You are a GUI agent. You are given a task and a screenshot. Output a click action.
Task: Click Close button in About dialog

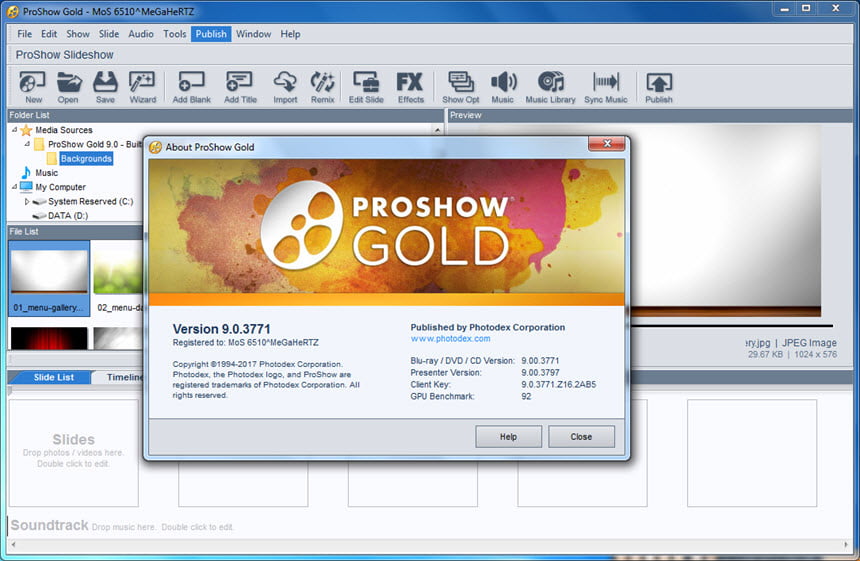coord(581,437)
